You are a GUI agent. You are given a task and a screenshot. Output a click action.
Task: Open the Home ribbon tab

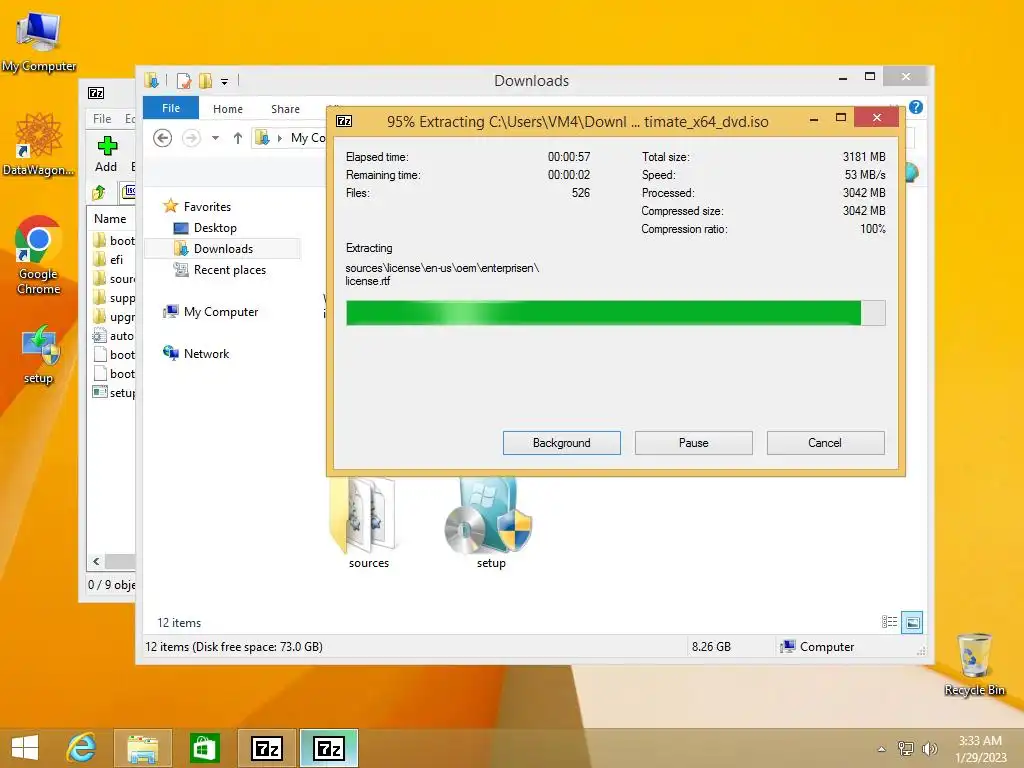[228, 109]
